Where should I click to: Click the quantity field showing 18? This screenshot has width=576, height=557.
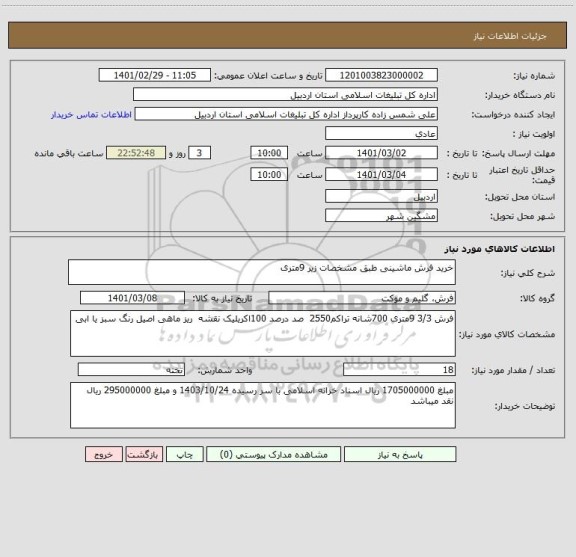(399, 370)
